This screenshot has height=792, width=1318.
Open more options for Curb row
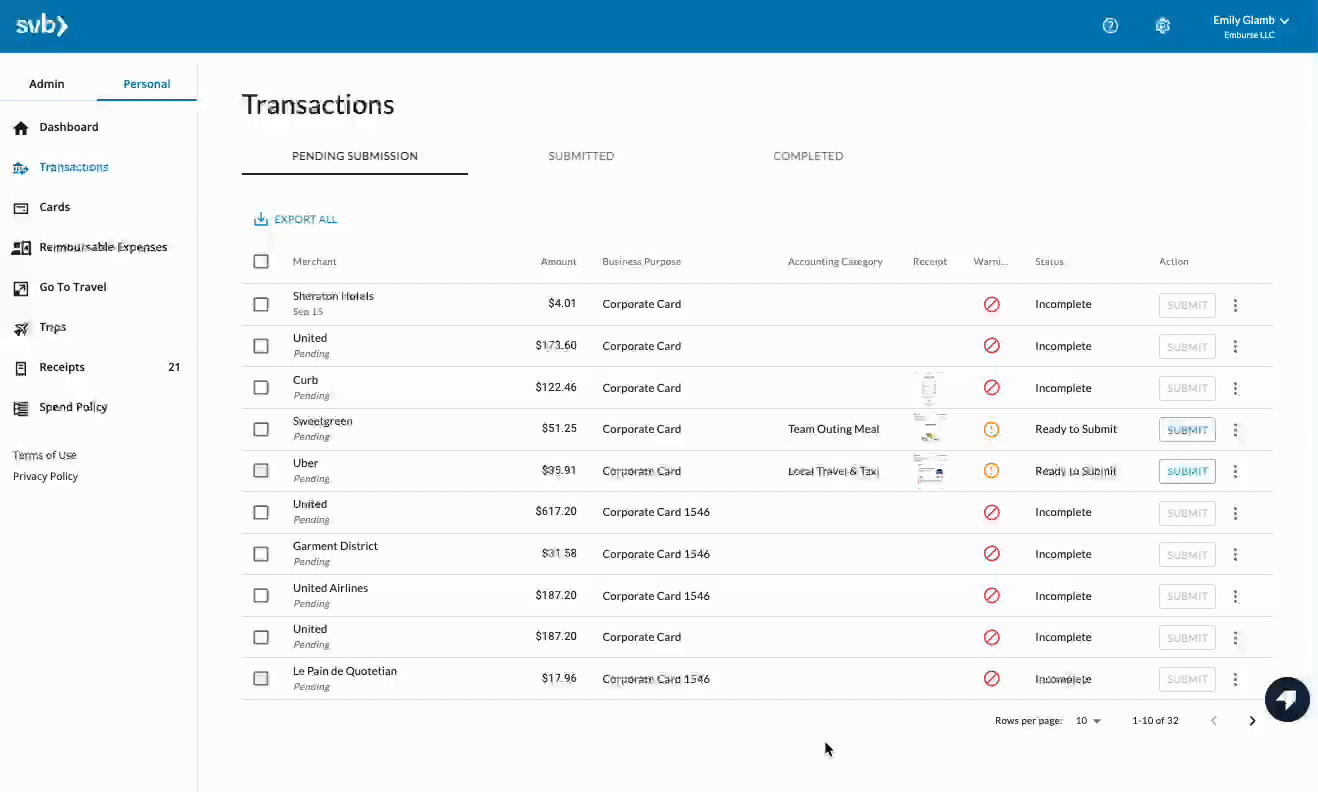(x=1235, y=388)
